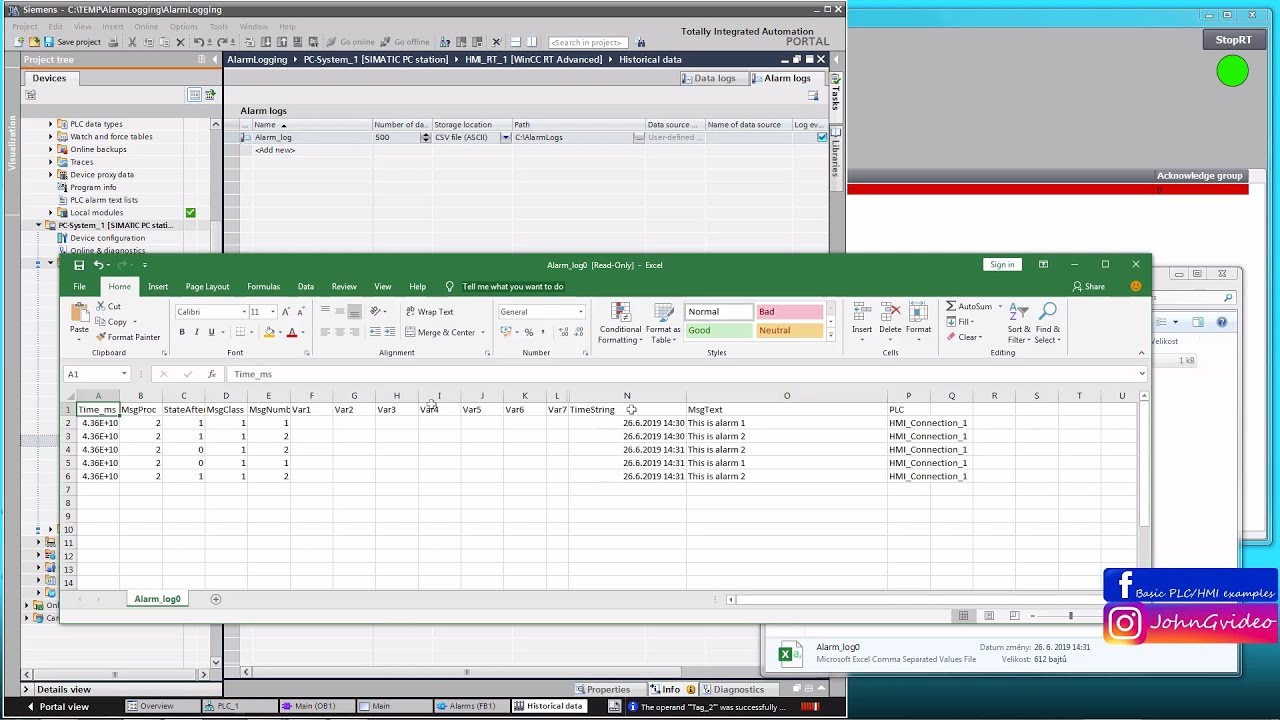
Task: Switch to the Page Layout tab
Action: tap(207, 287)
